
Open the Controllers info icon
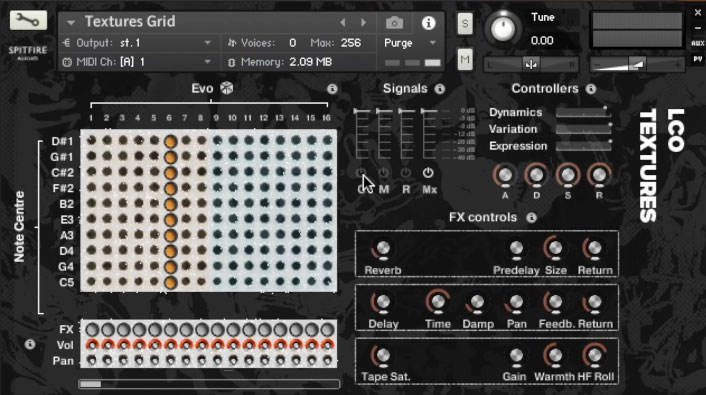pos(591,89)
